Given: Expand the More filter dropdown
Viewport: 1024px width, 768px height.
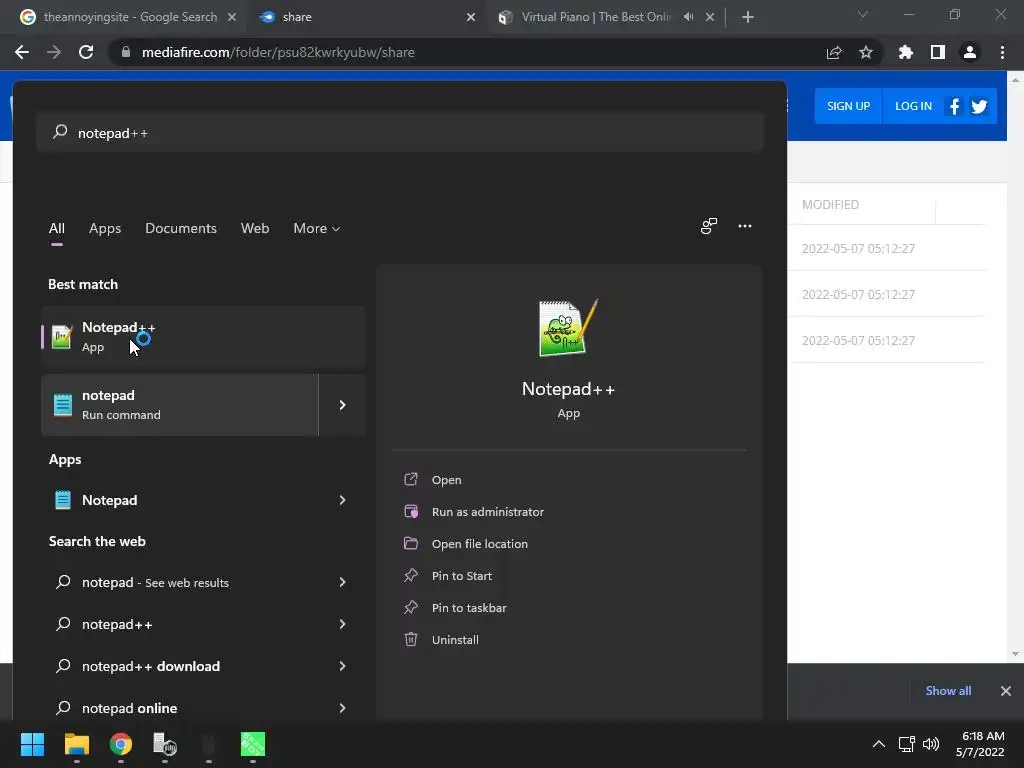Looking at the screenshot, I should 316,229.
